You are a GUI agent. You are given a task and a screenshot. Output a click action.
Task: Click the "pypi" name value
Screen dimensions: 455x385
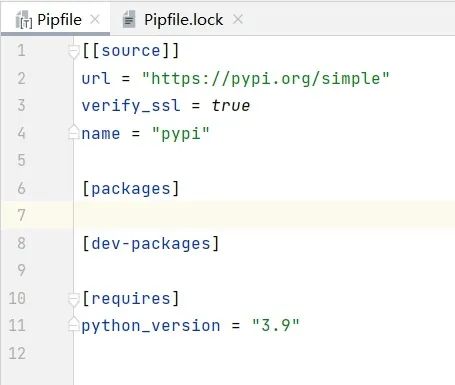tap(180, 134)
